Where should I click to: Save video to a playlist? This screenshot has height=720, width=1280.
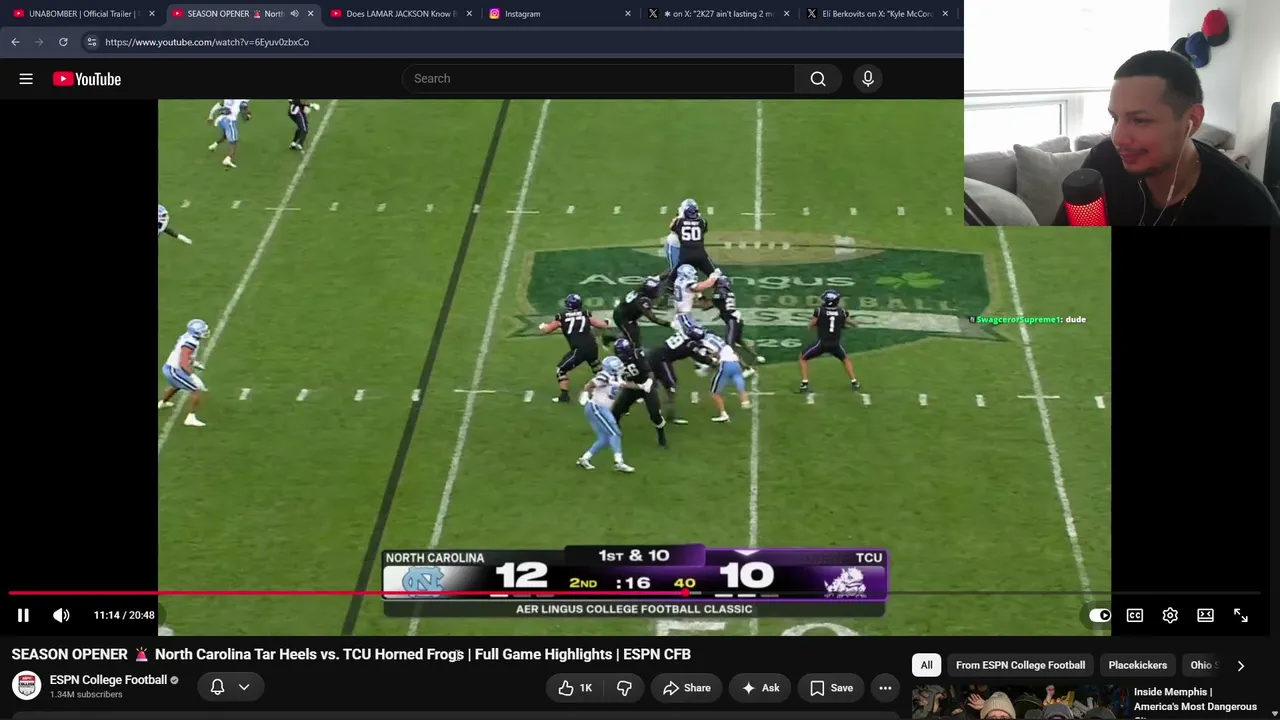click(x=831, y=688)
